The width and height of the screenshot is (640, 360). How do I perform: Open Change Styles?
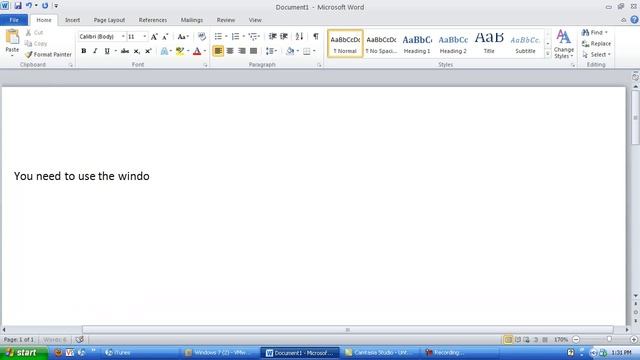tap(564, 44)
